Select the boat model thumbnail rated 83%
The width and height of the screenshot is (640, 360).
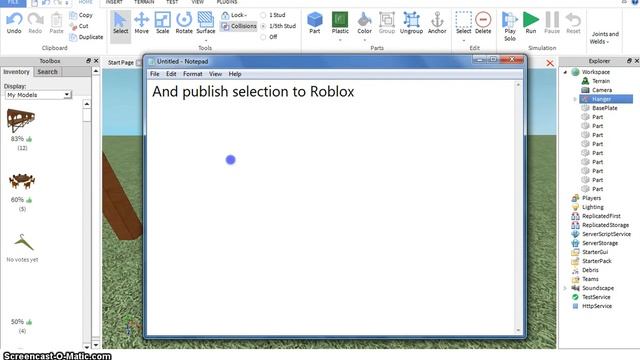pos(21,120)
